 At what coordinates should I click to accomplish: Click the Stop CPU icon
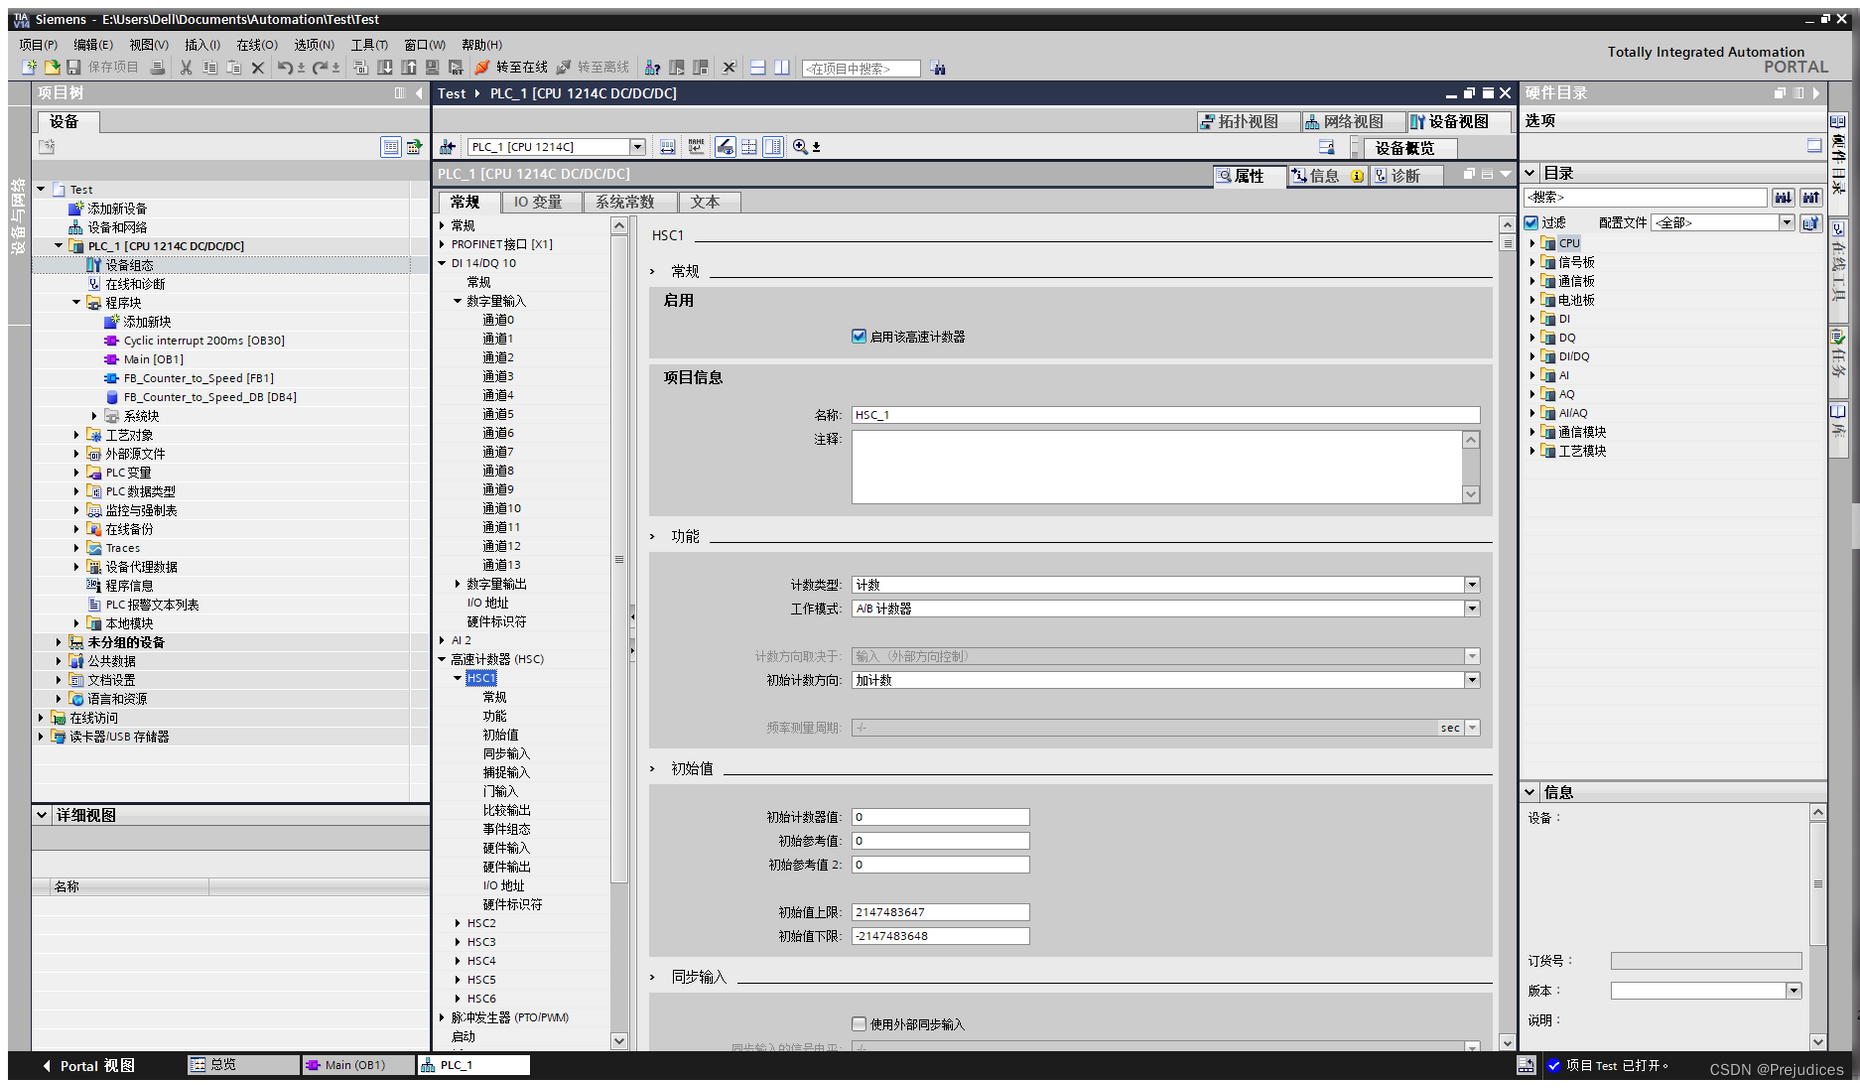click(701, 67)
